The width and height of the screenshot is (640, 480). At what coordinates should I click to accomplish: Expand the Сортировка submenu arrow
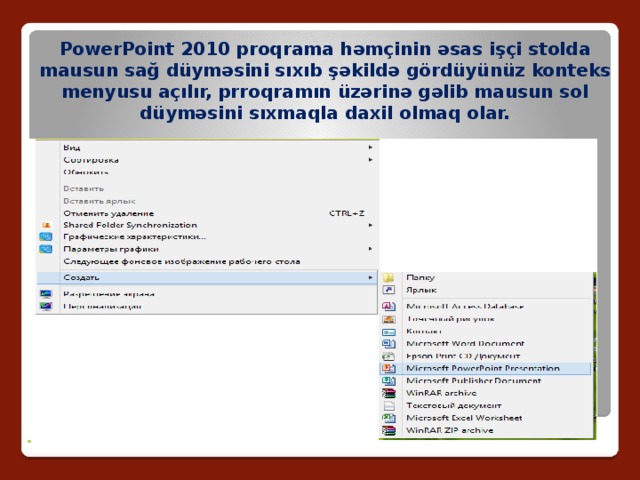(370, 160)
